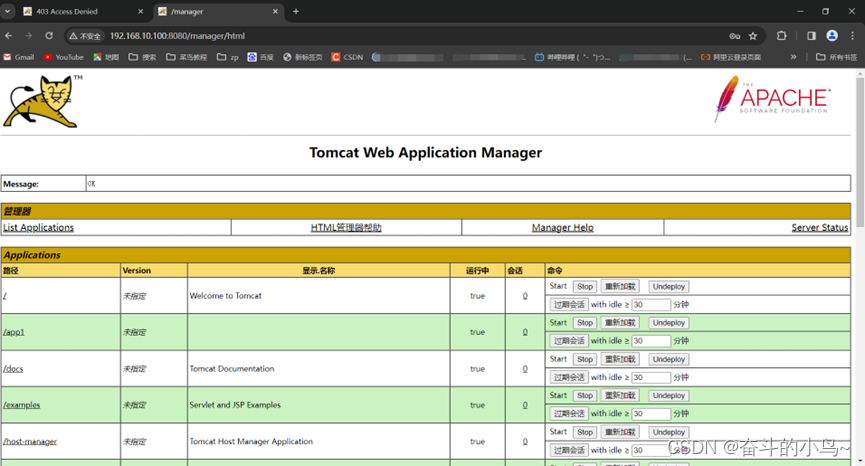Expand the tab search dropdown arrow
The height and width of the screenshot is (466, 865).
coord(8,11)
